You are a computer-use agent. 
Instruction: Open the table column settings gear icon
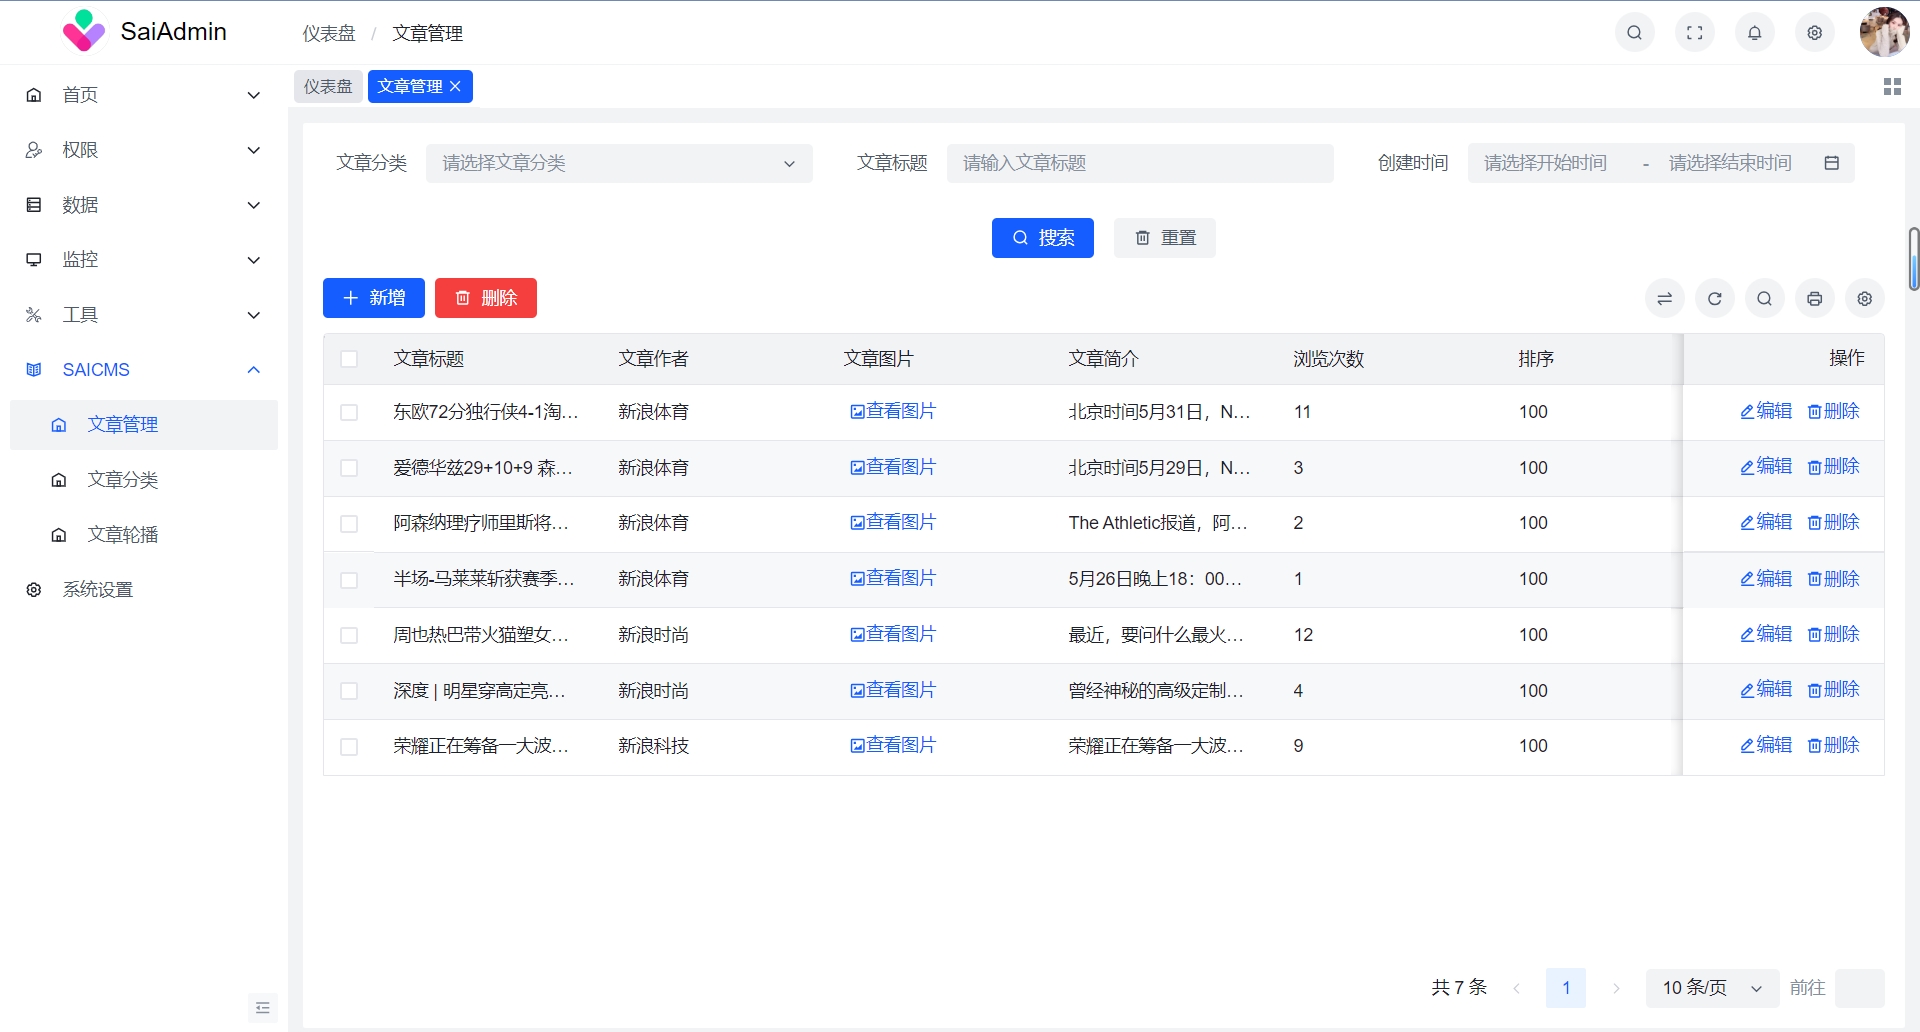1864,298
